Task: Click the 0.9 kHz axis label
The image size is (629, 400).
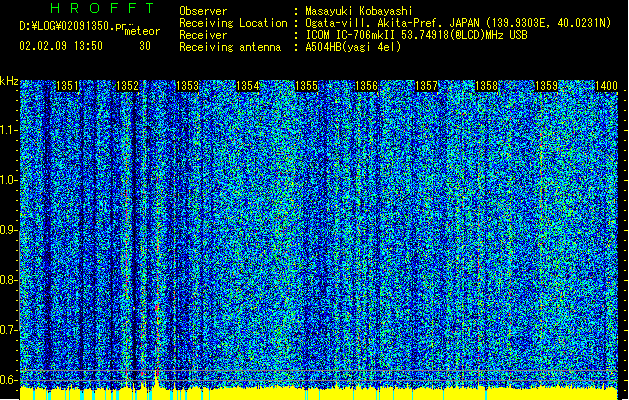Action: point(8,230)
